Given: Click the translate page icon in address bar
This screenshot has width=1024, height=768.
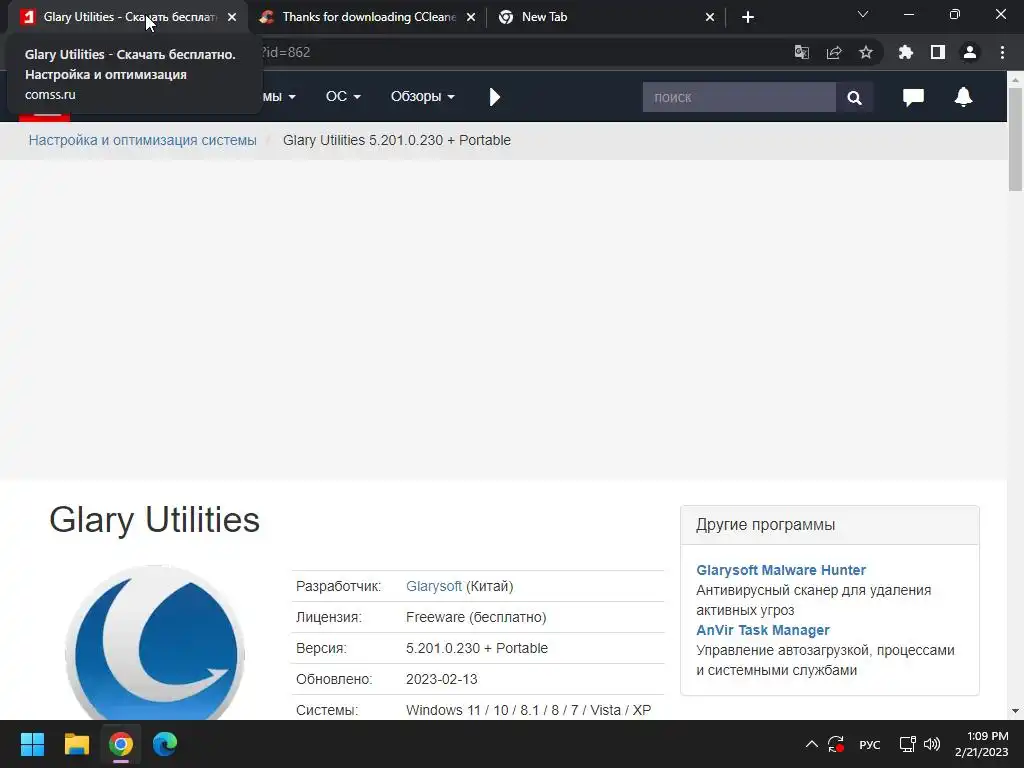Looking at the screenshot, I should 801,52.
